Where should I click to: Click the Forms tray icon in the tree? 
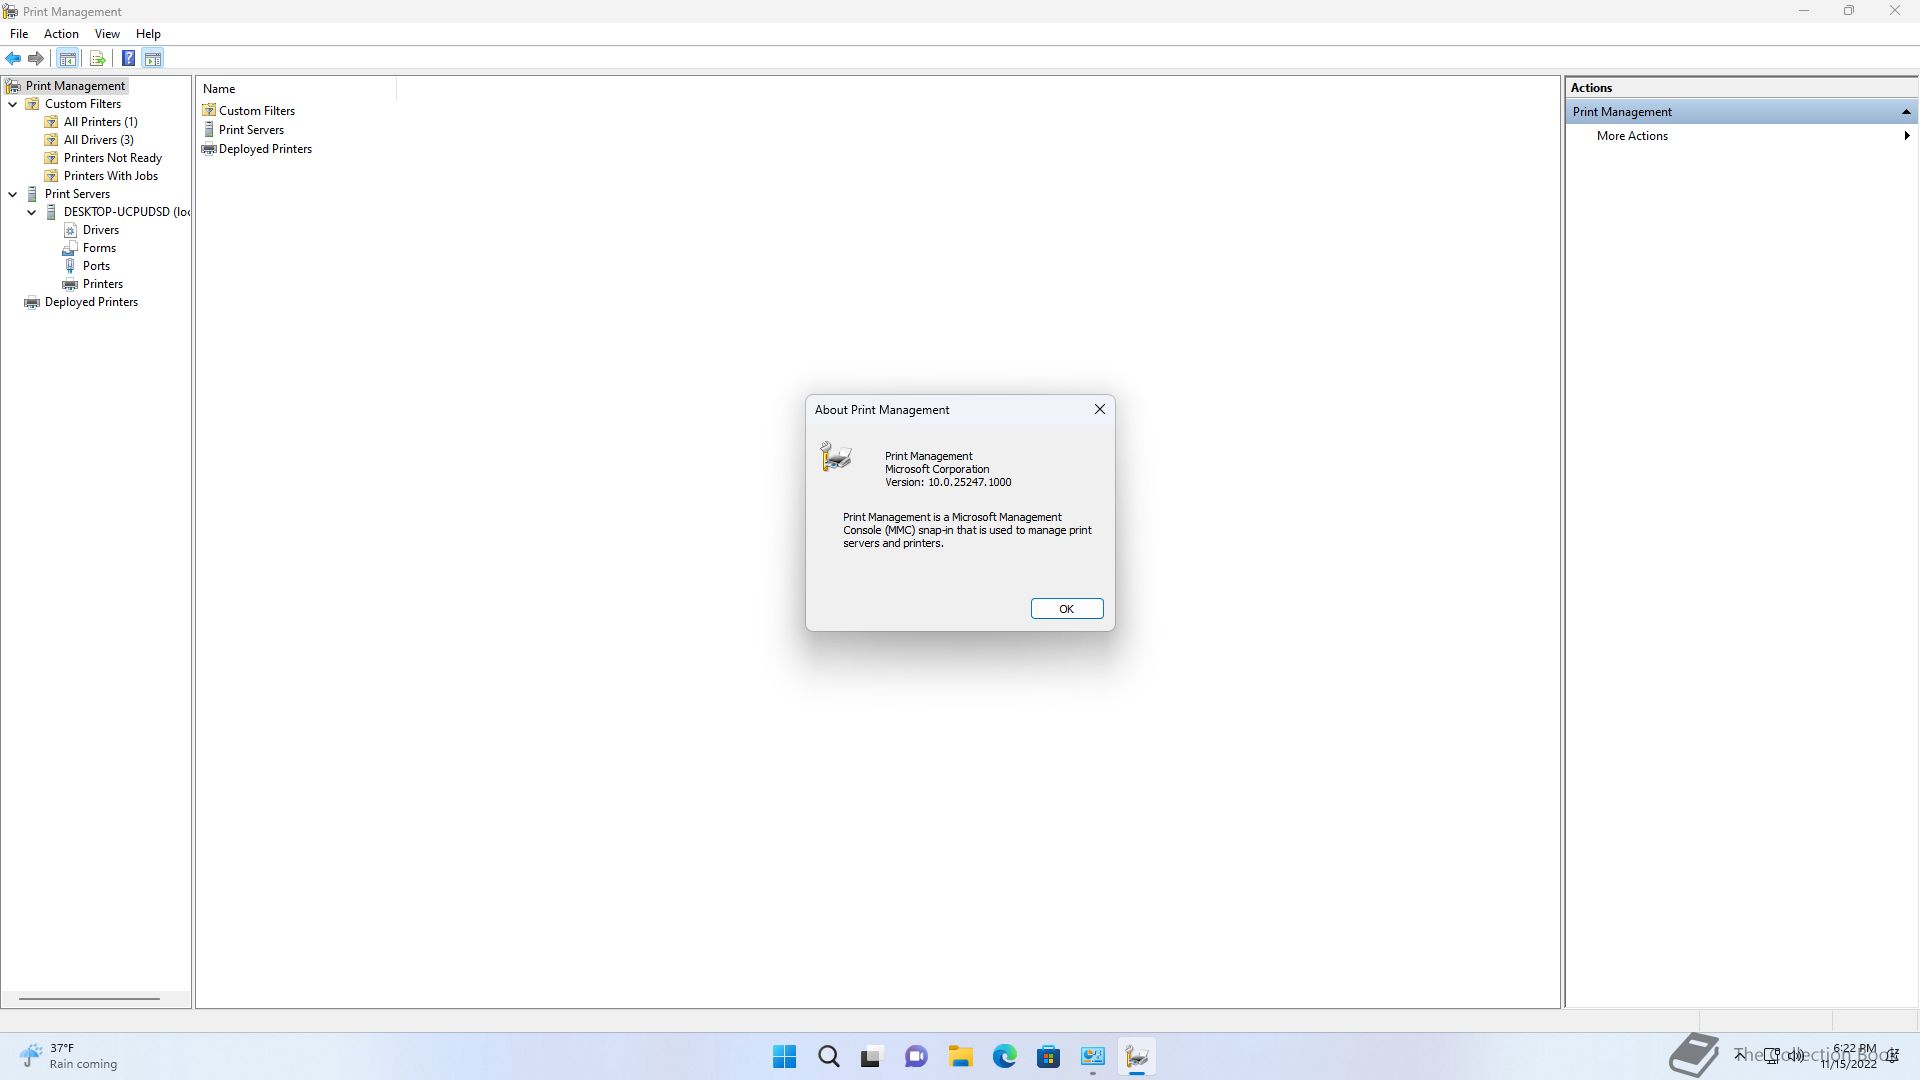click(70, 248)
